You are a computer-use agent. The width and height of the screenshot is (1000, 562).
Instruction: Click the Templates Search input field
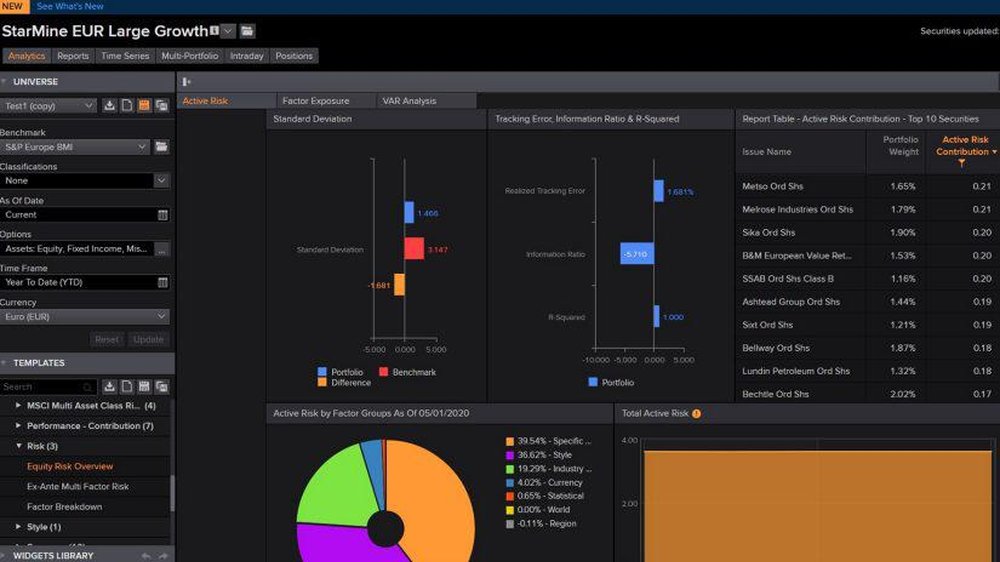pos(48,387)
